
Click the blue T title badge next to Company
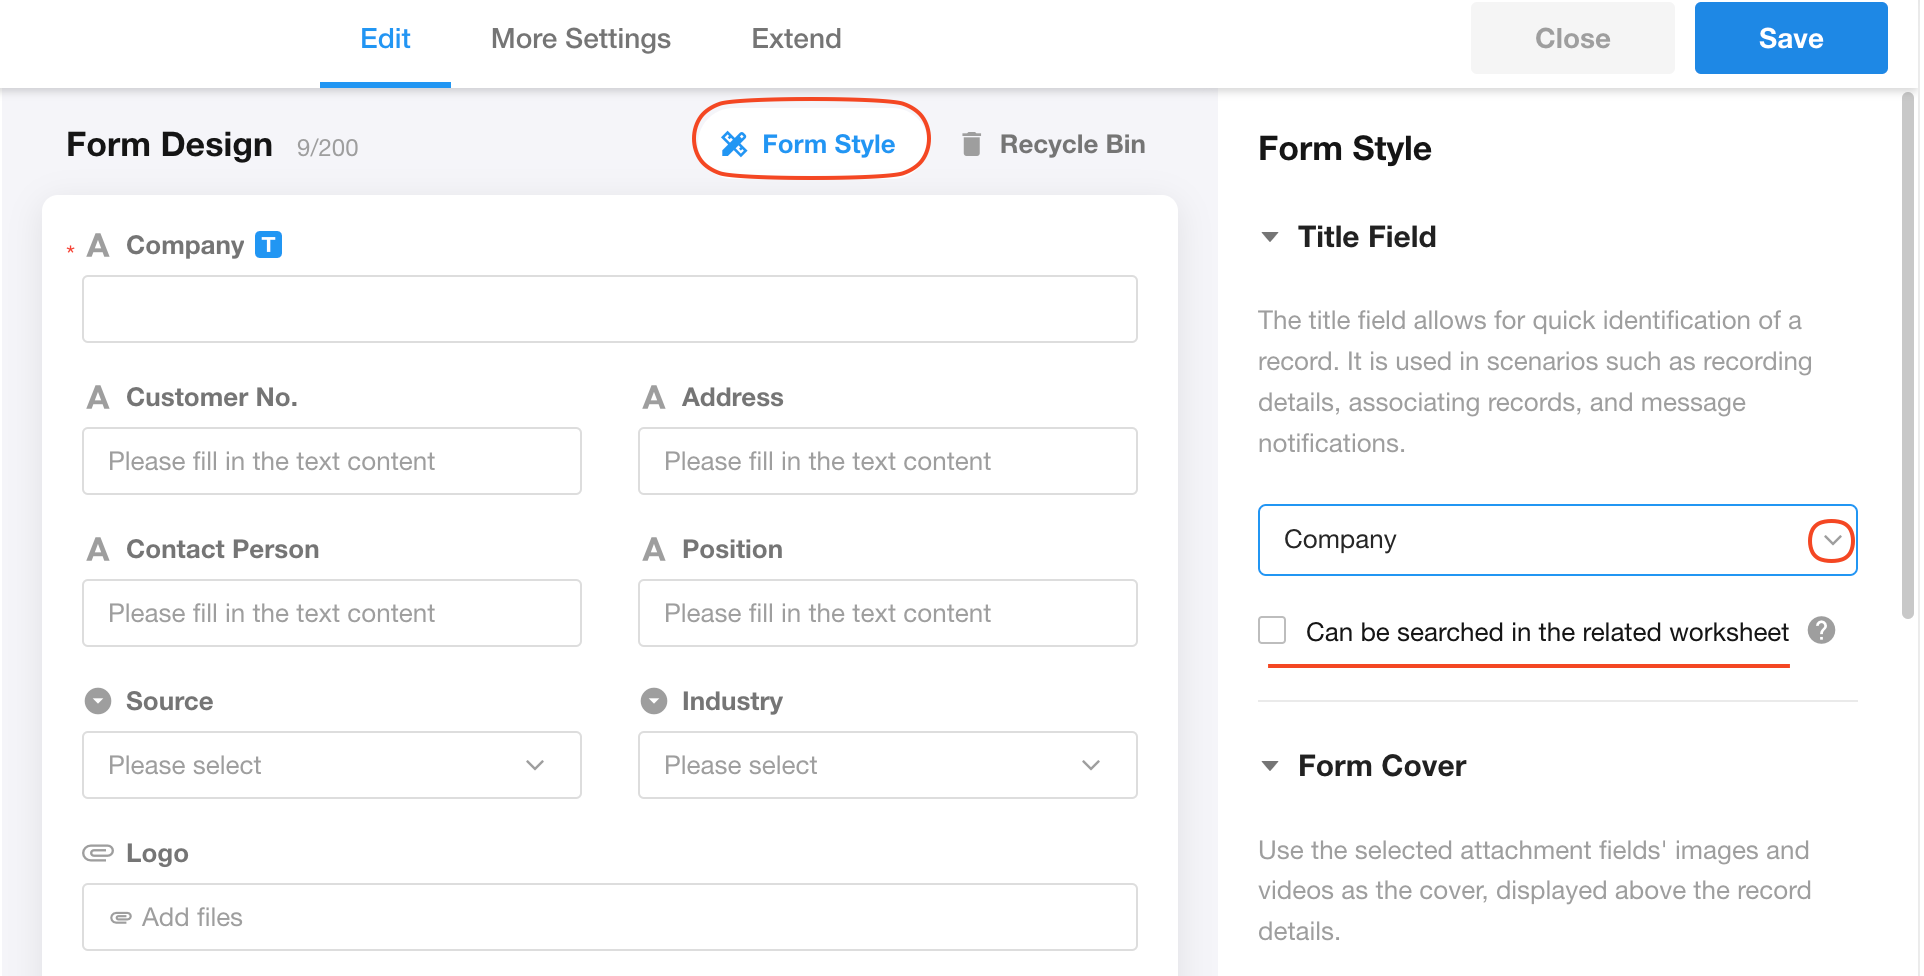tap(268, 245)
